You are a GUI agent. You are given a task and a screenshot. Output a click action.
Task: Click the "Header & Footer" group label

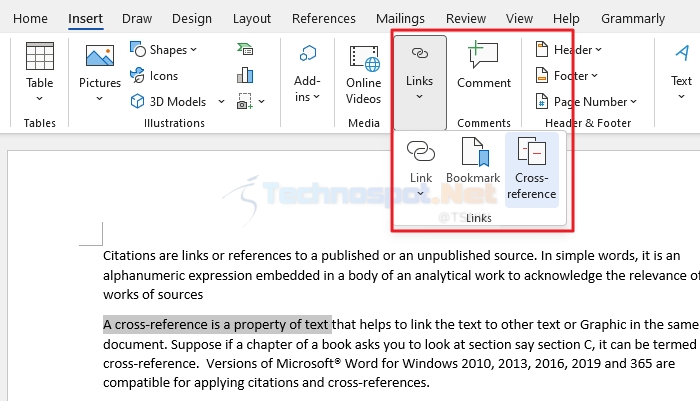(x=588, y=123)
